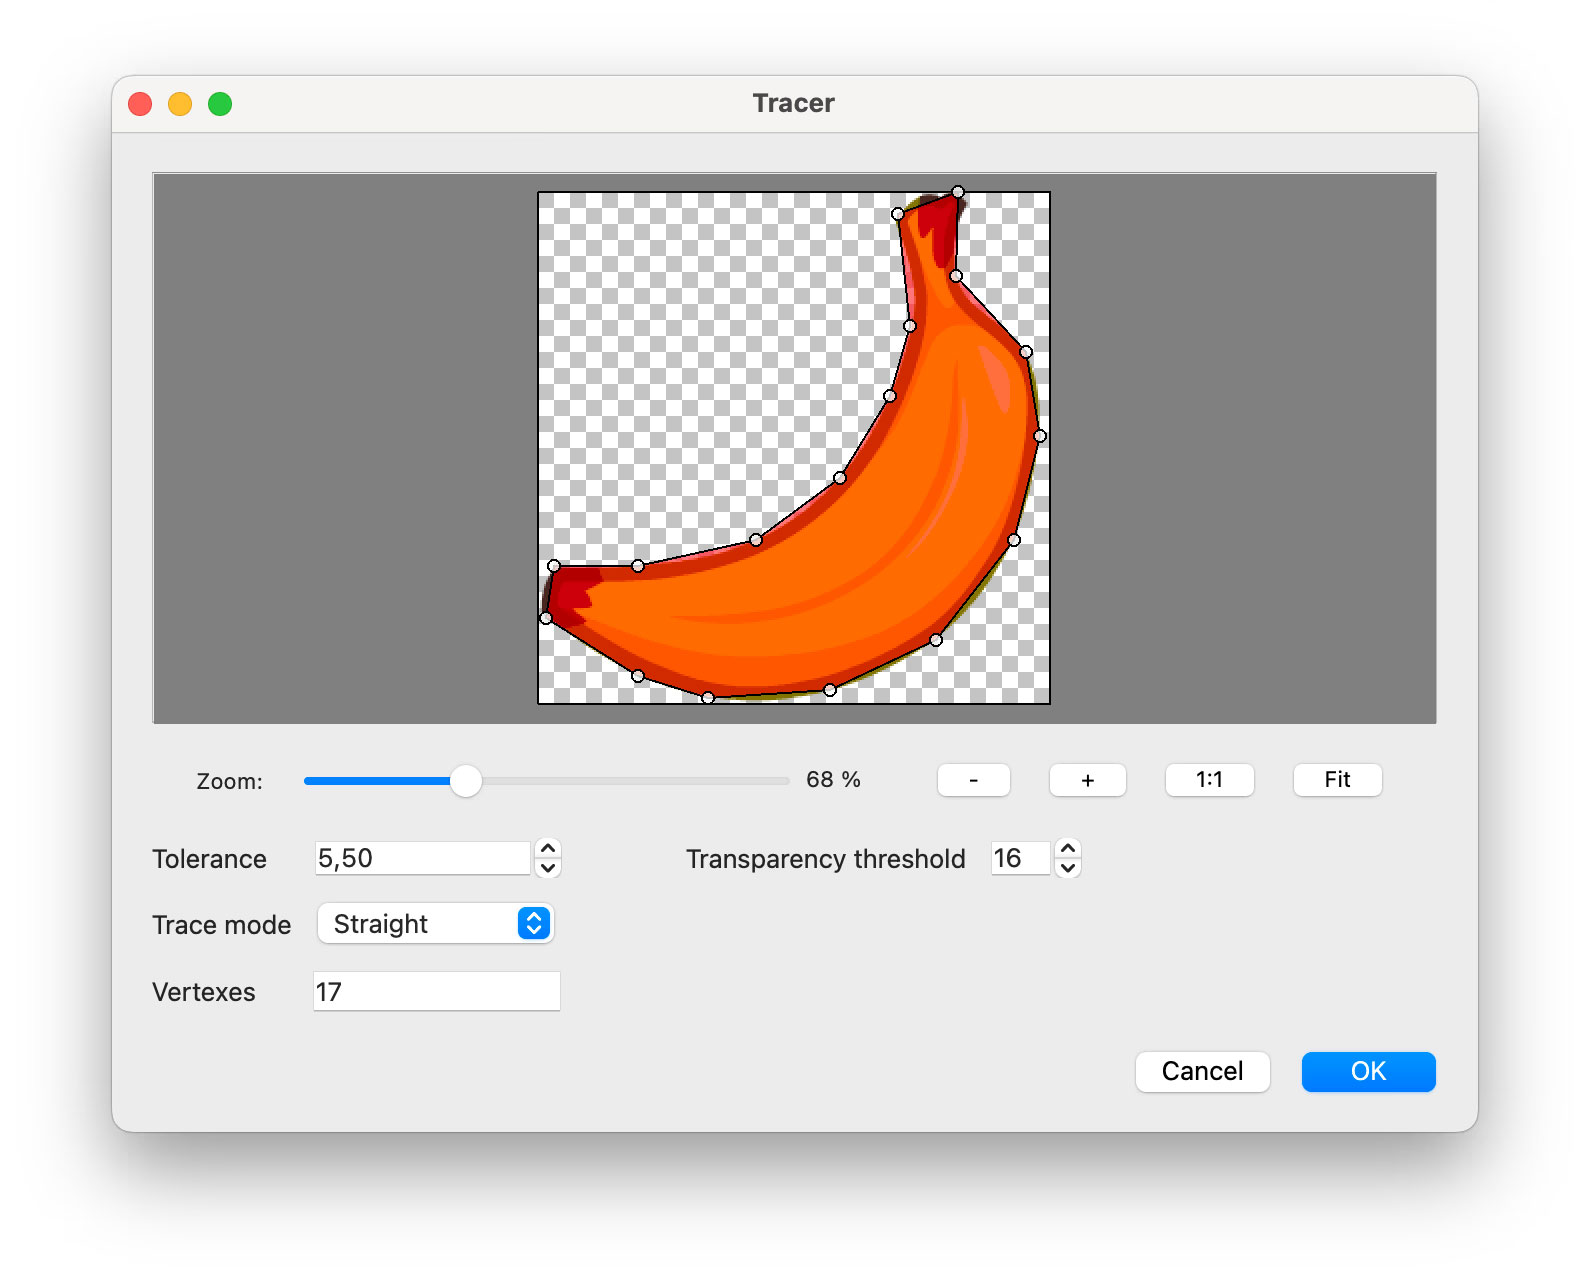Focus the Tolerance value field
This screenshot has height=1280, width=1590.
(422, 858)
